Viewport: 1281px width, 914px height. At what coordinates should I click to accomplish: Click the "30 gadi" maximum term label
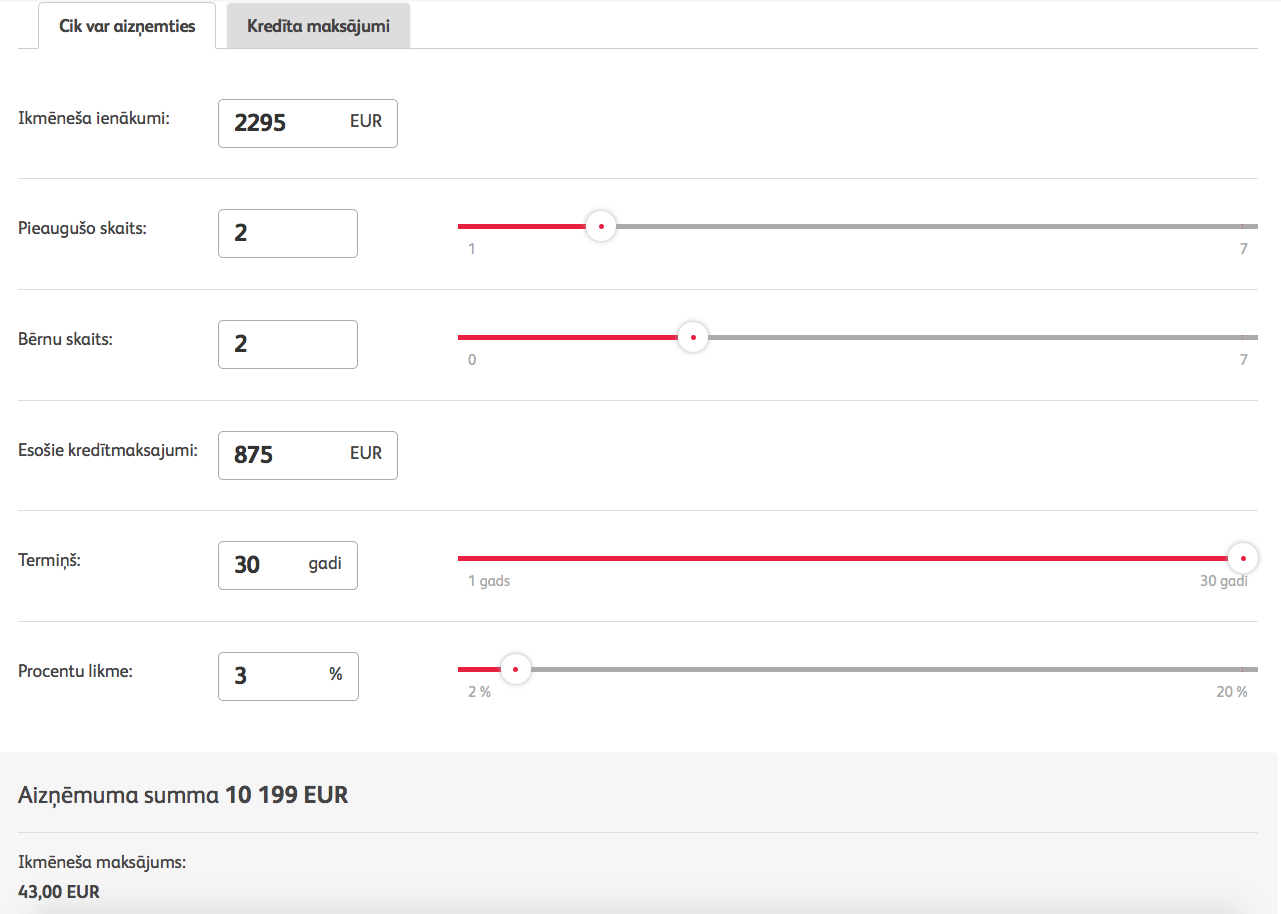click(1224, 581)
